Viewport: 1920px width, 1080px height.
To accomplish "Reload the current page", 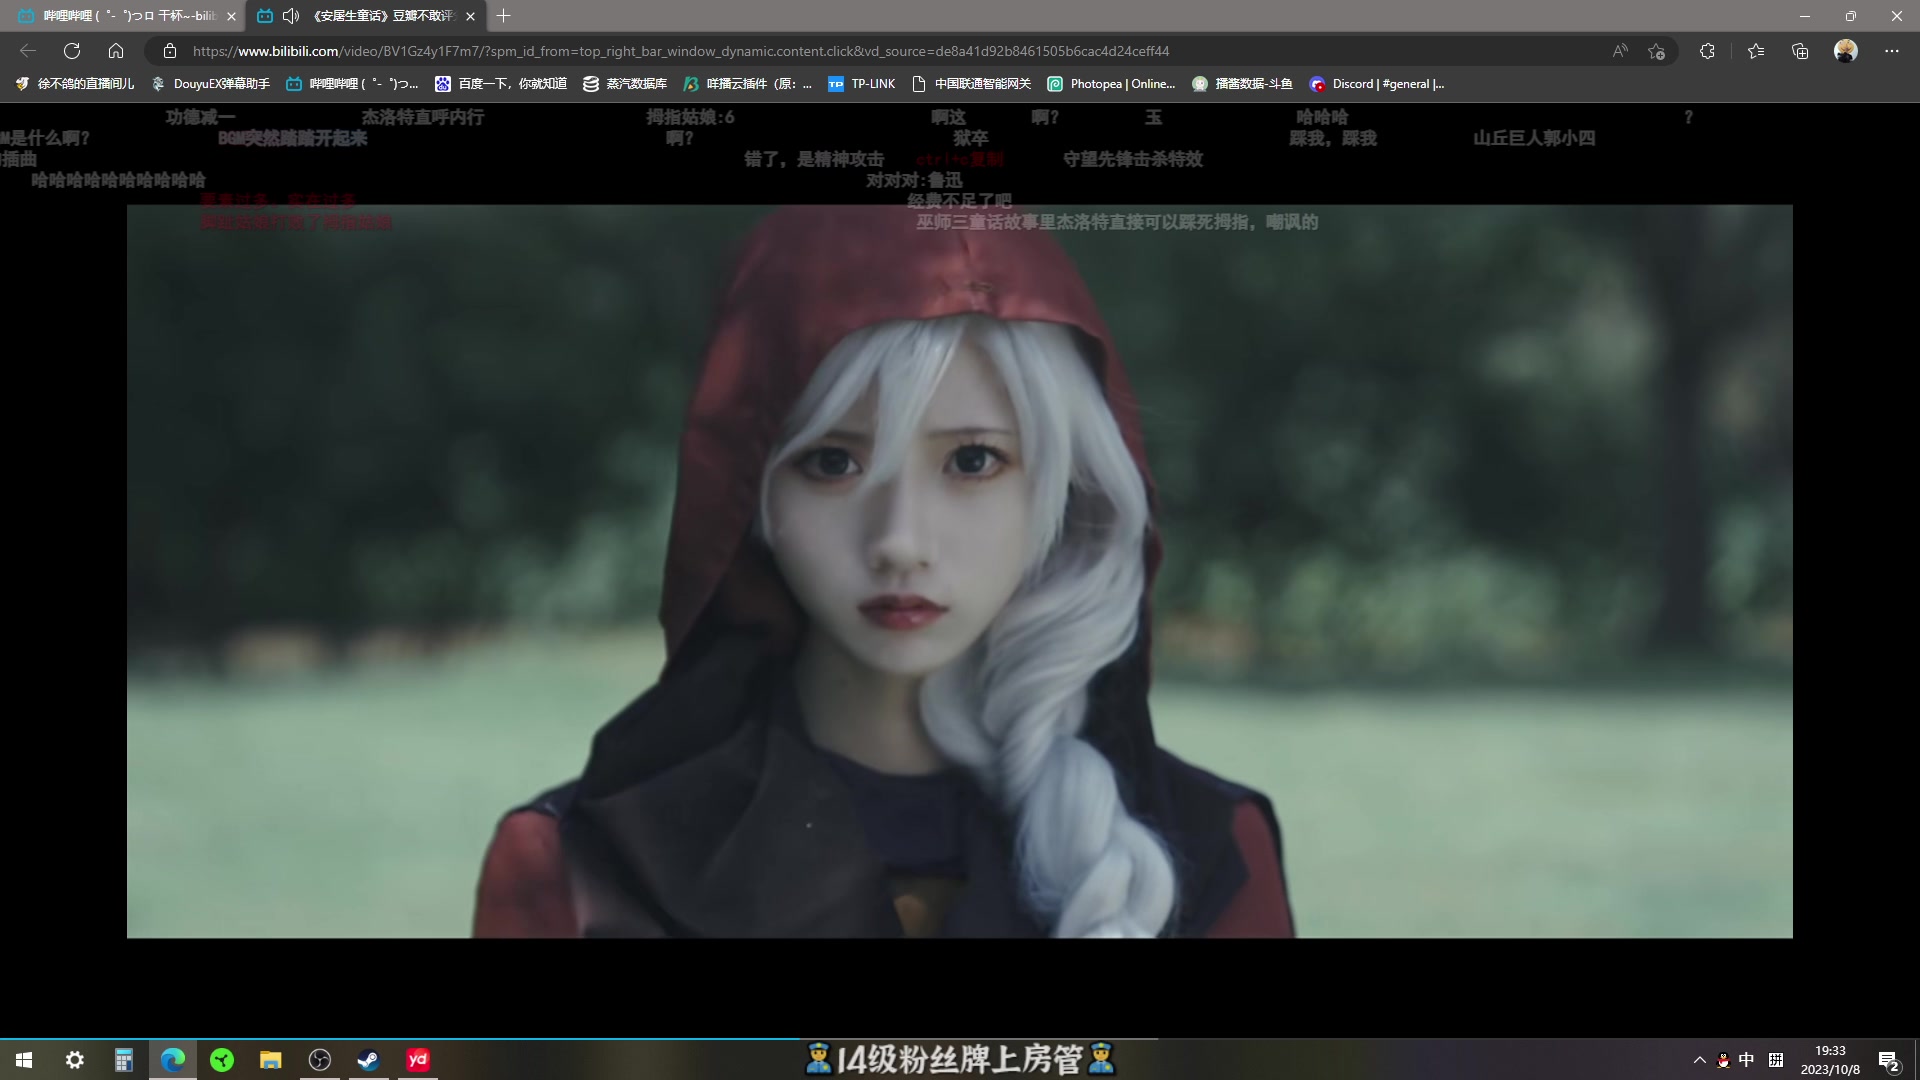I will [x=72, y=51].
